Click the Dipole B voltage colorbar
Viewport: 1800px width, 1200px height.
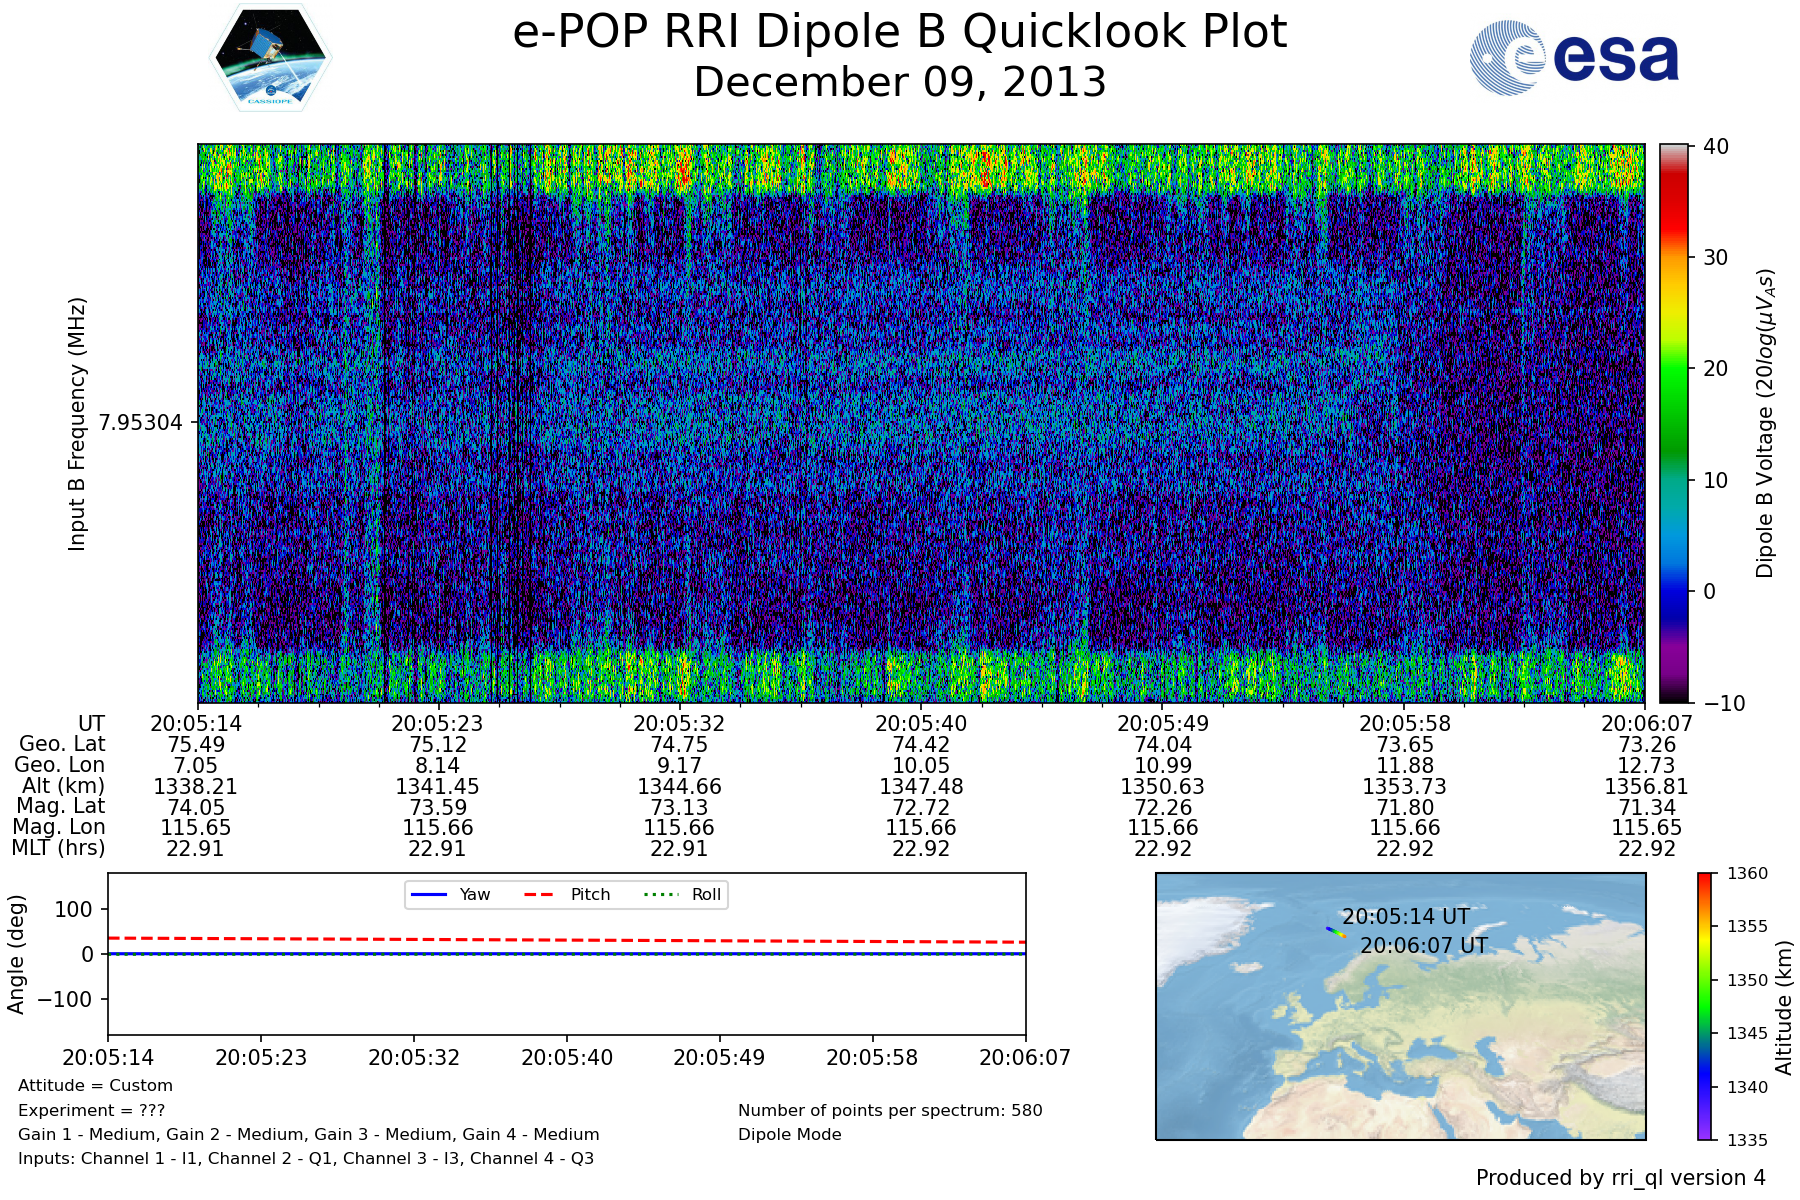click(x=1673, y=423)
